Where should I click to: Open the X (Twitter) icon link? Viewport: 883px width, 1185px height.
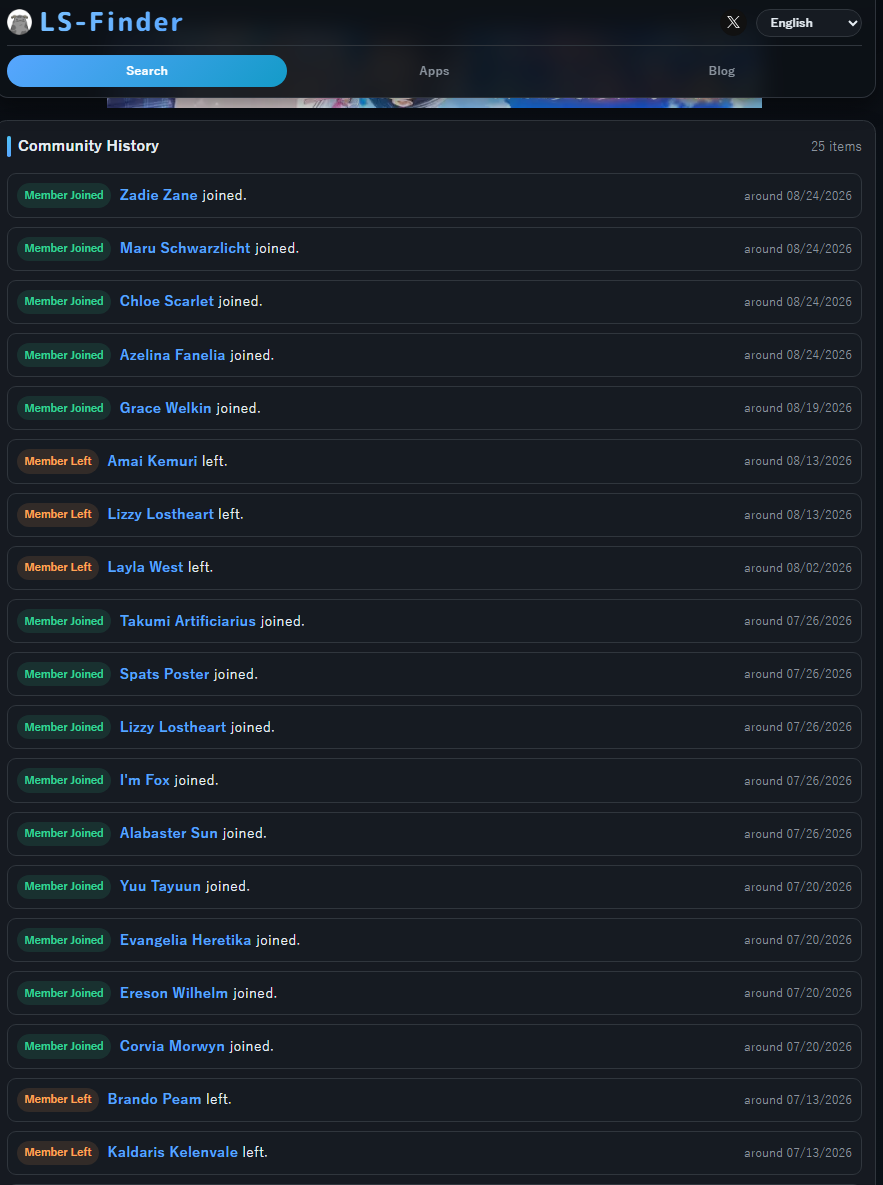[733, 23]
